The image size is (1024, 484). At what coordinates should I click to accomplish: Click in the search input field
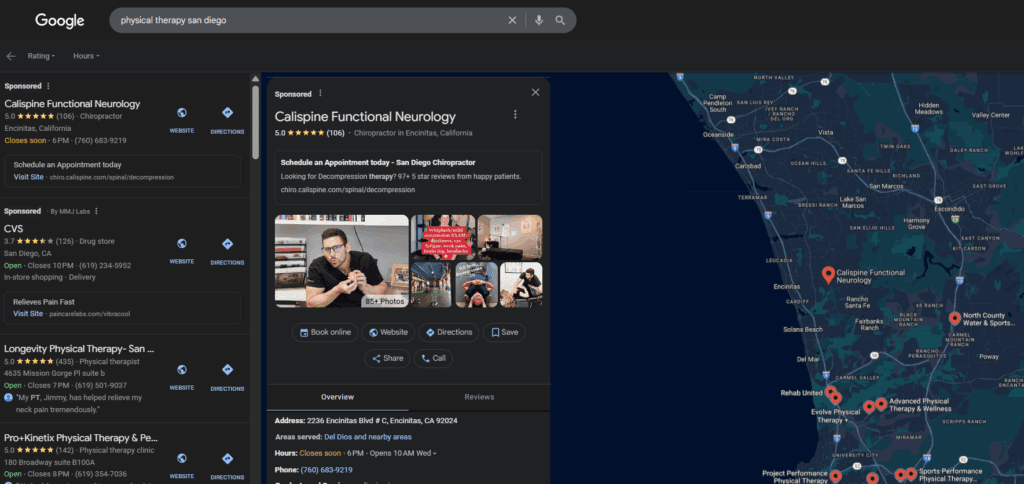click(310, 20)
